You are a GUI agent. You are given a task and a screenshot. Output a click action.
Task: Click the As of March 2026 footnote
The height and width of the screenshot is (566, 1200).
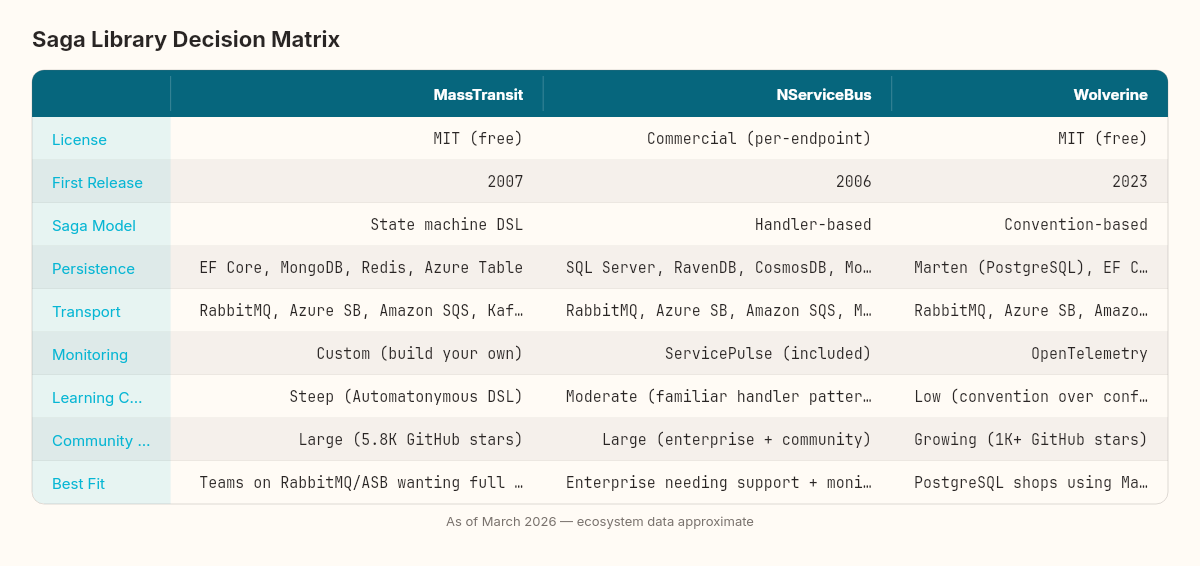600,522
